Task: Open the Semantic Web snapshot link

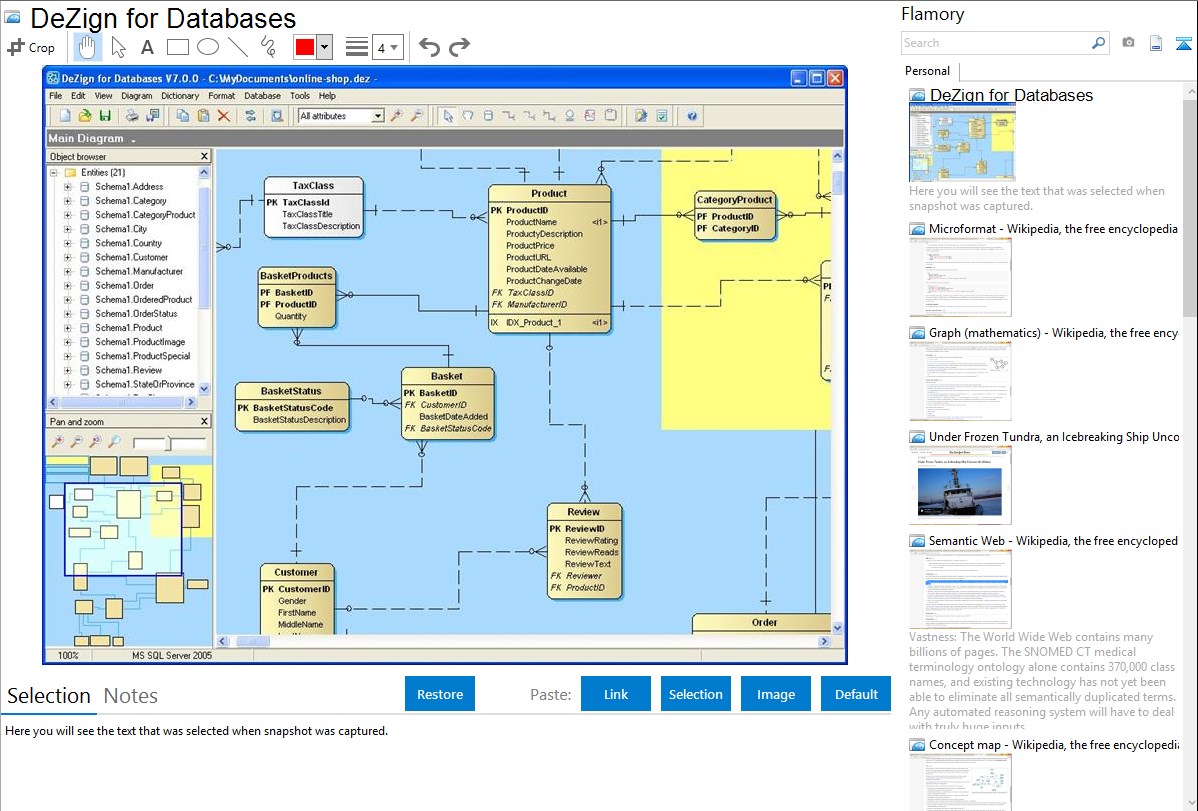Action: click(1053, 540)
